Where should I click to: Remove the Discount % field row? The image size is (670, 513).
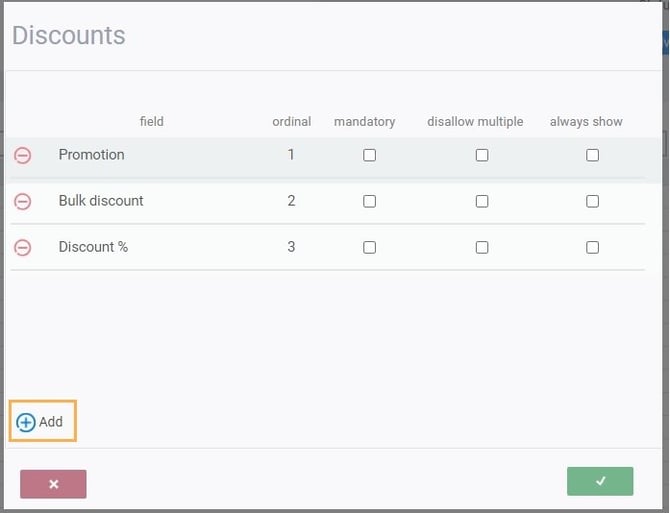coord(23,247)
